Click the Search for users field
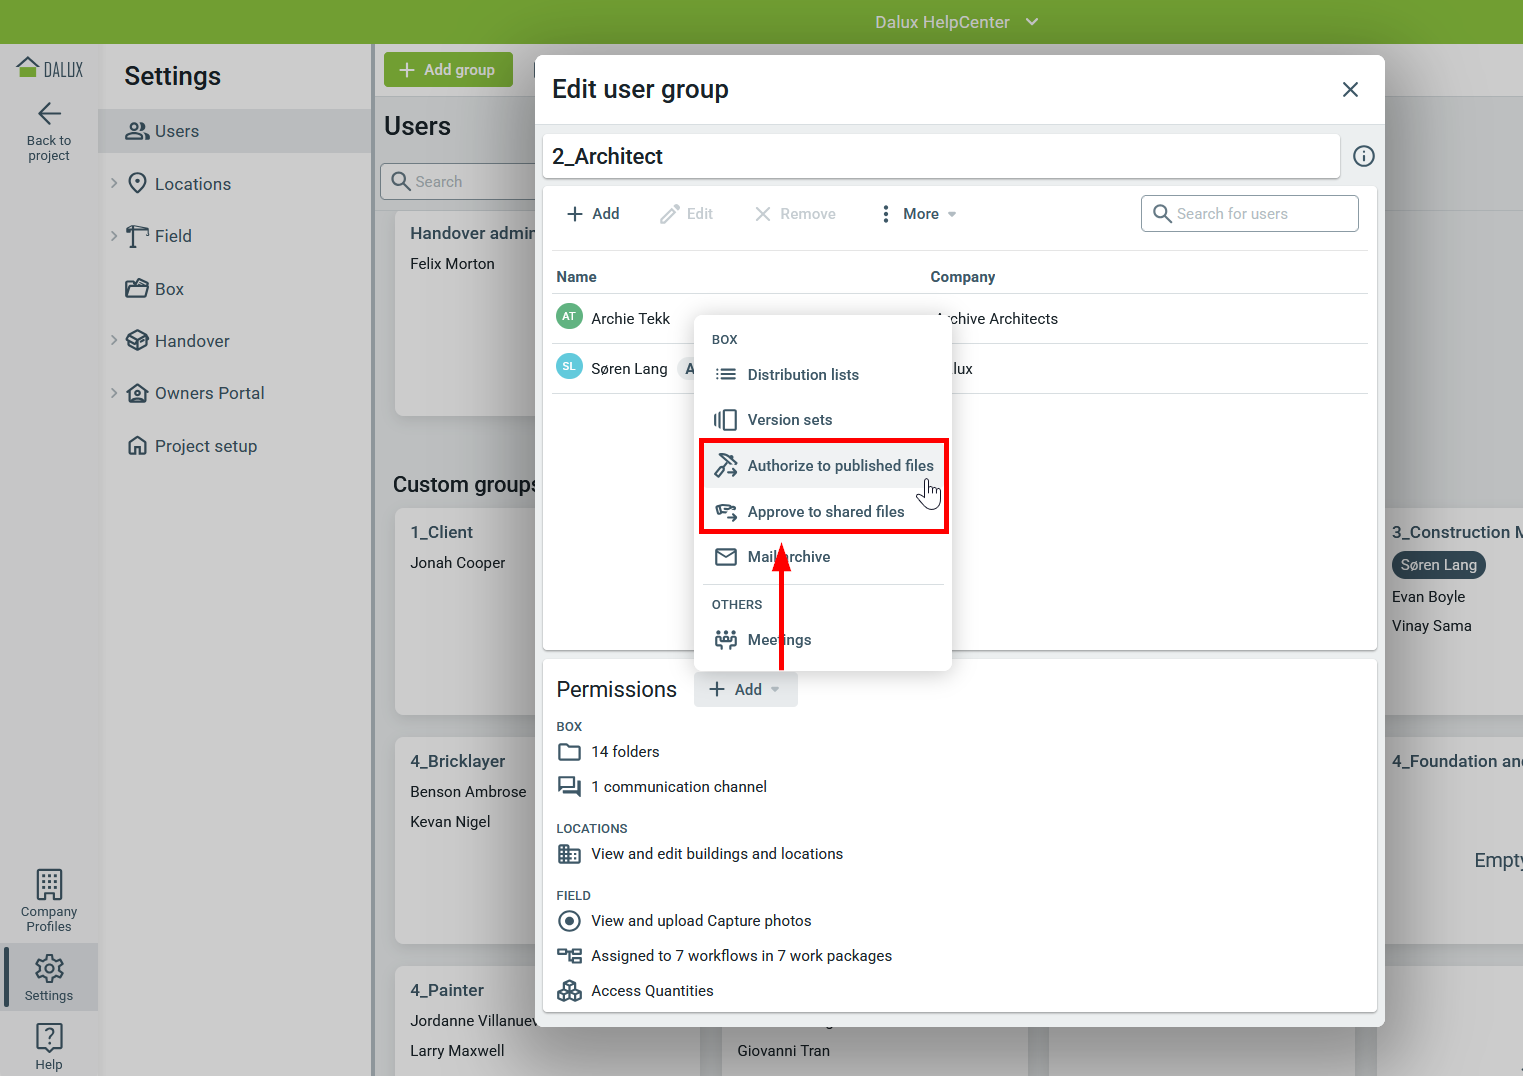Image resolution: width=1523 pixels, height=1076 pixels. coord(1249,214)
